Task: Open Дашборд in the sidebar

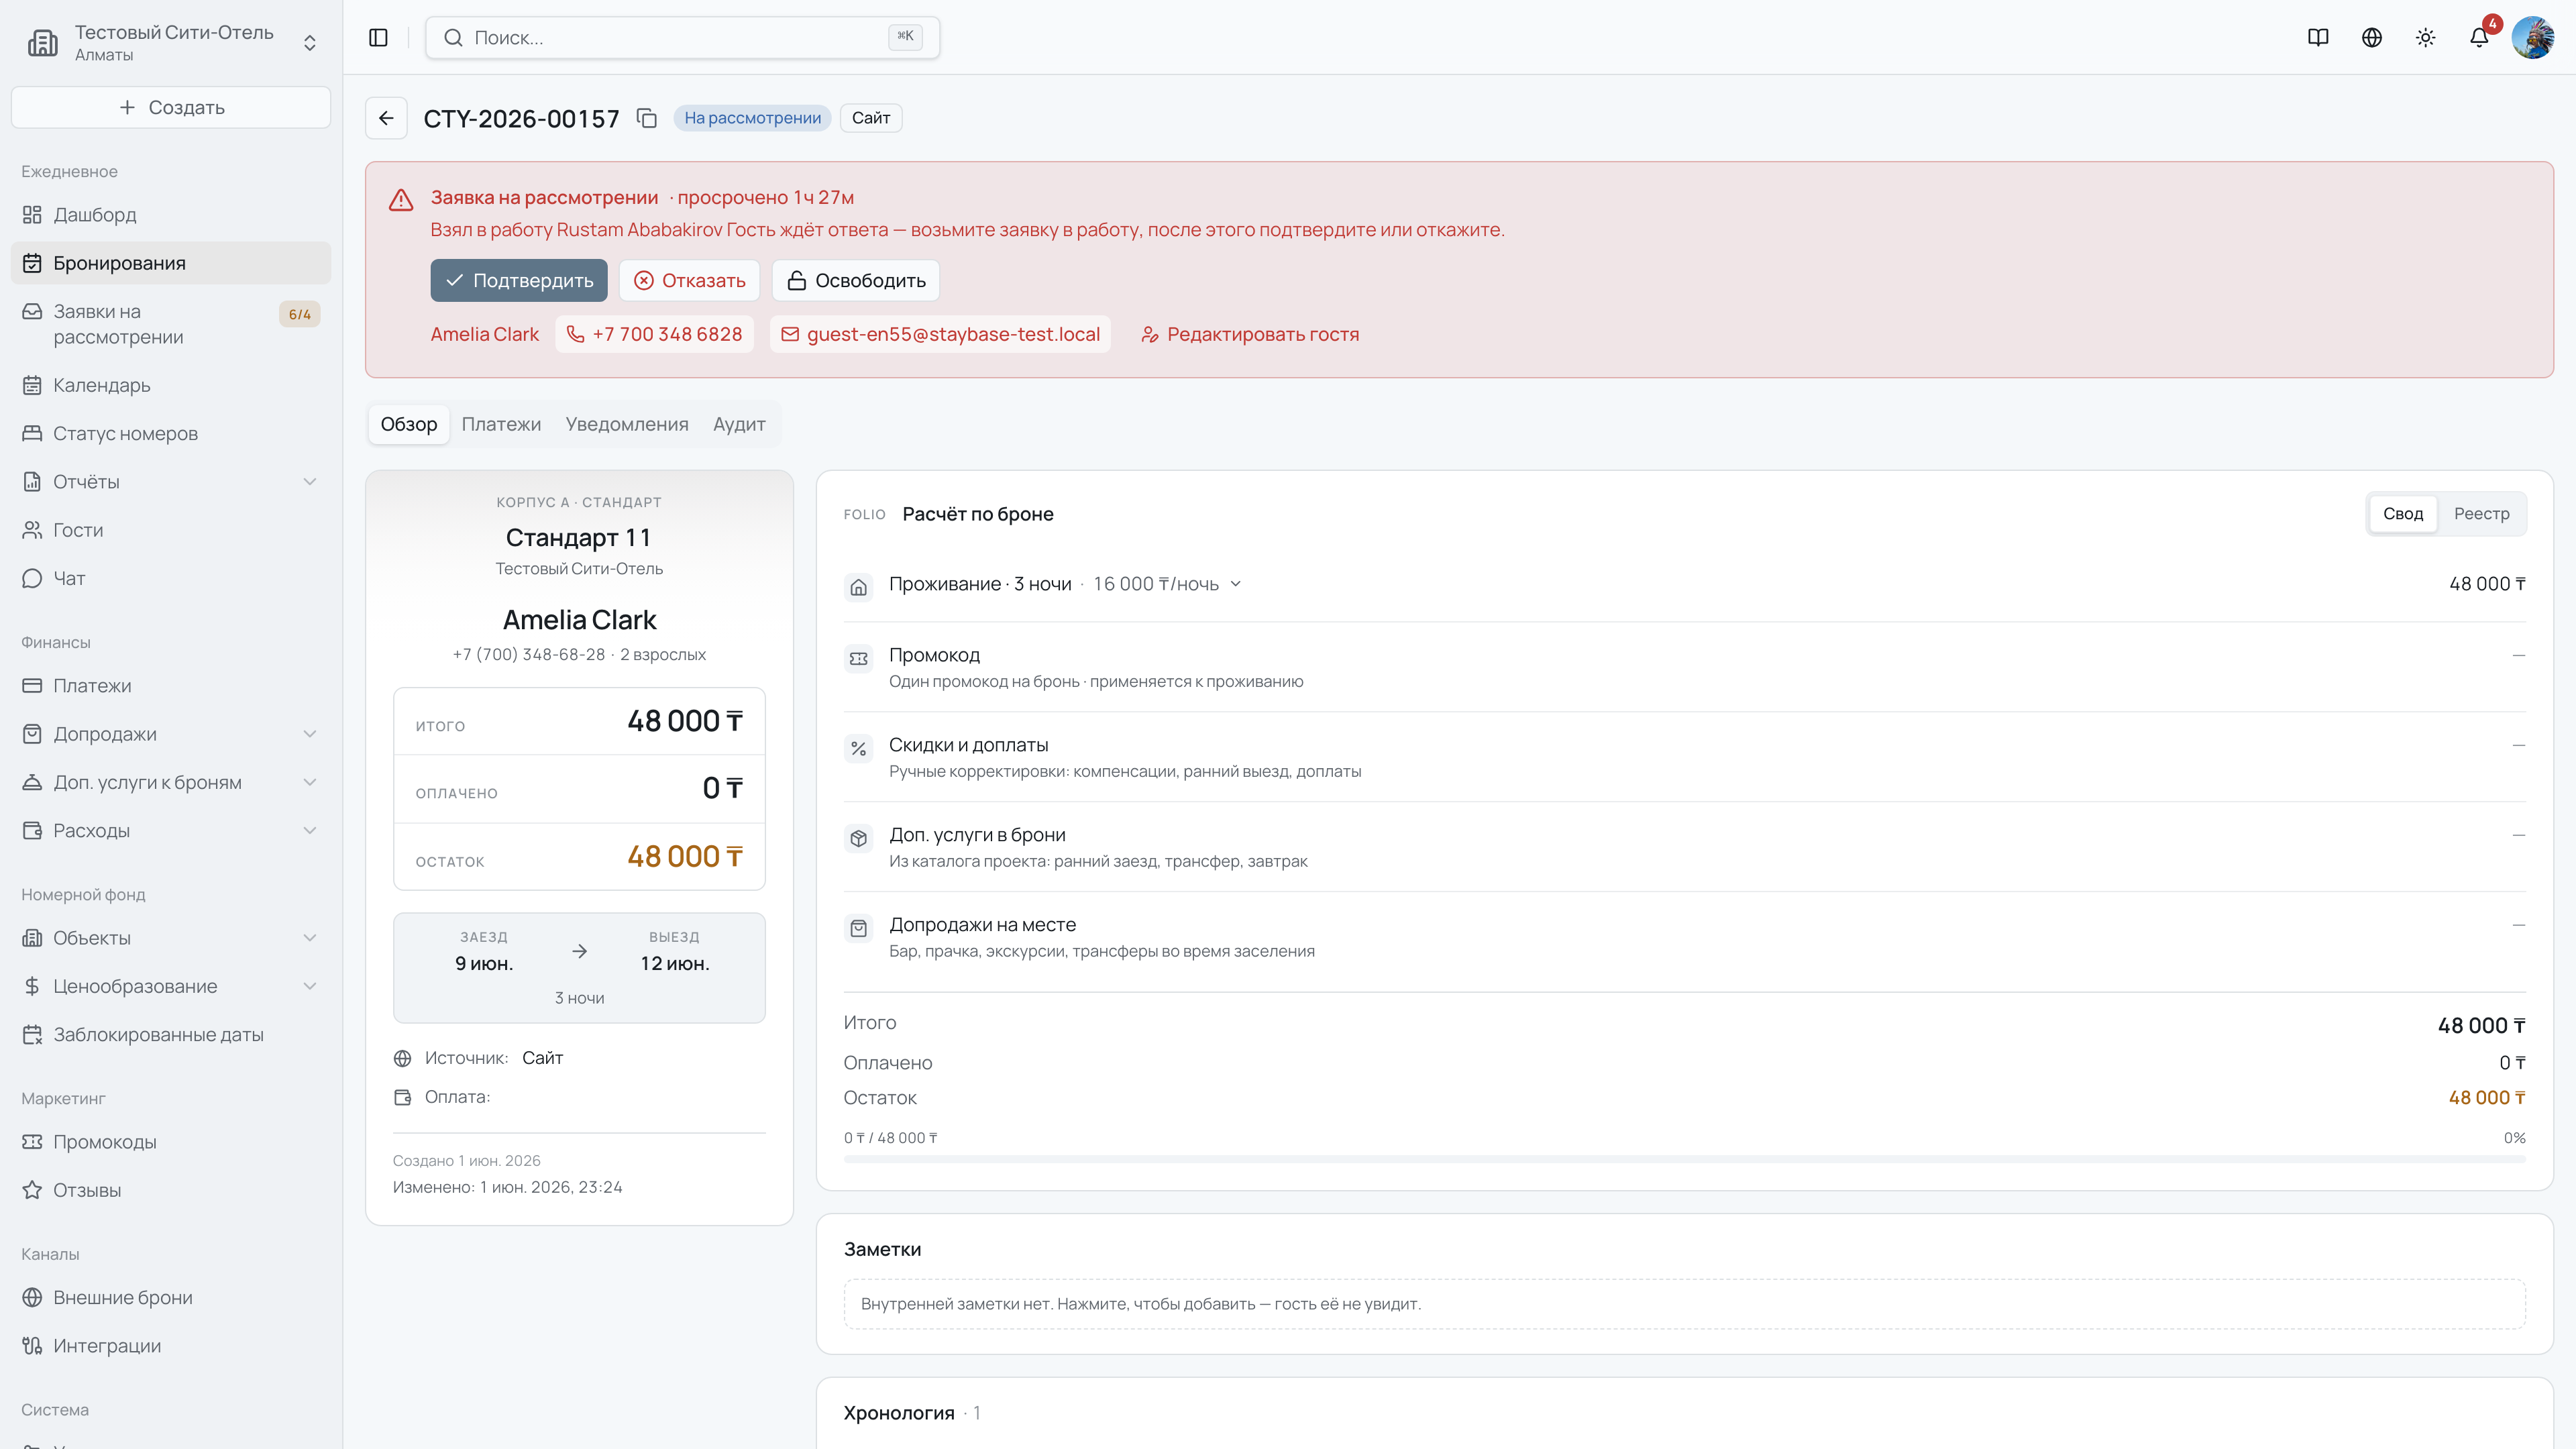Action: click(x=171, y=215)
